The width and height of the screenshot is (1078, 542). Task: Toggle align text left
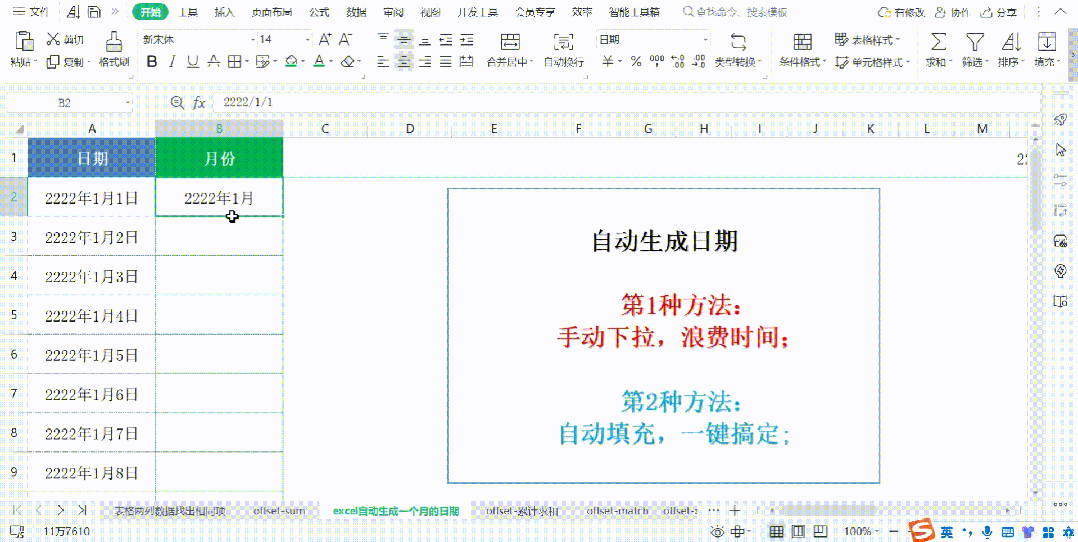click(383, 62)
